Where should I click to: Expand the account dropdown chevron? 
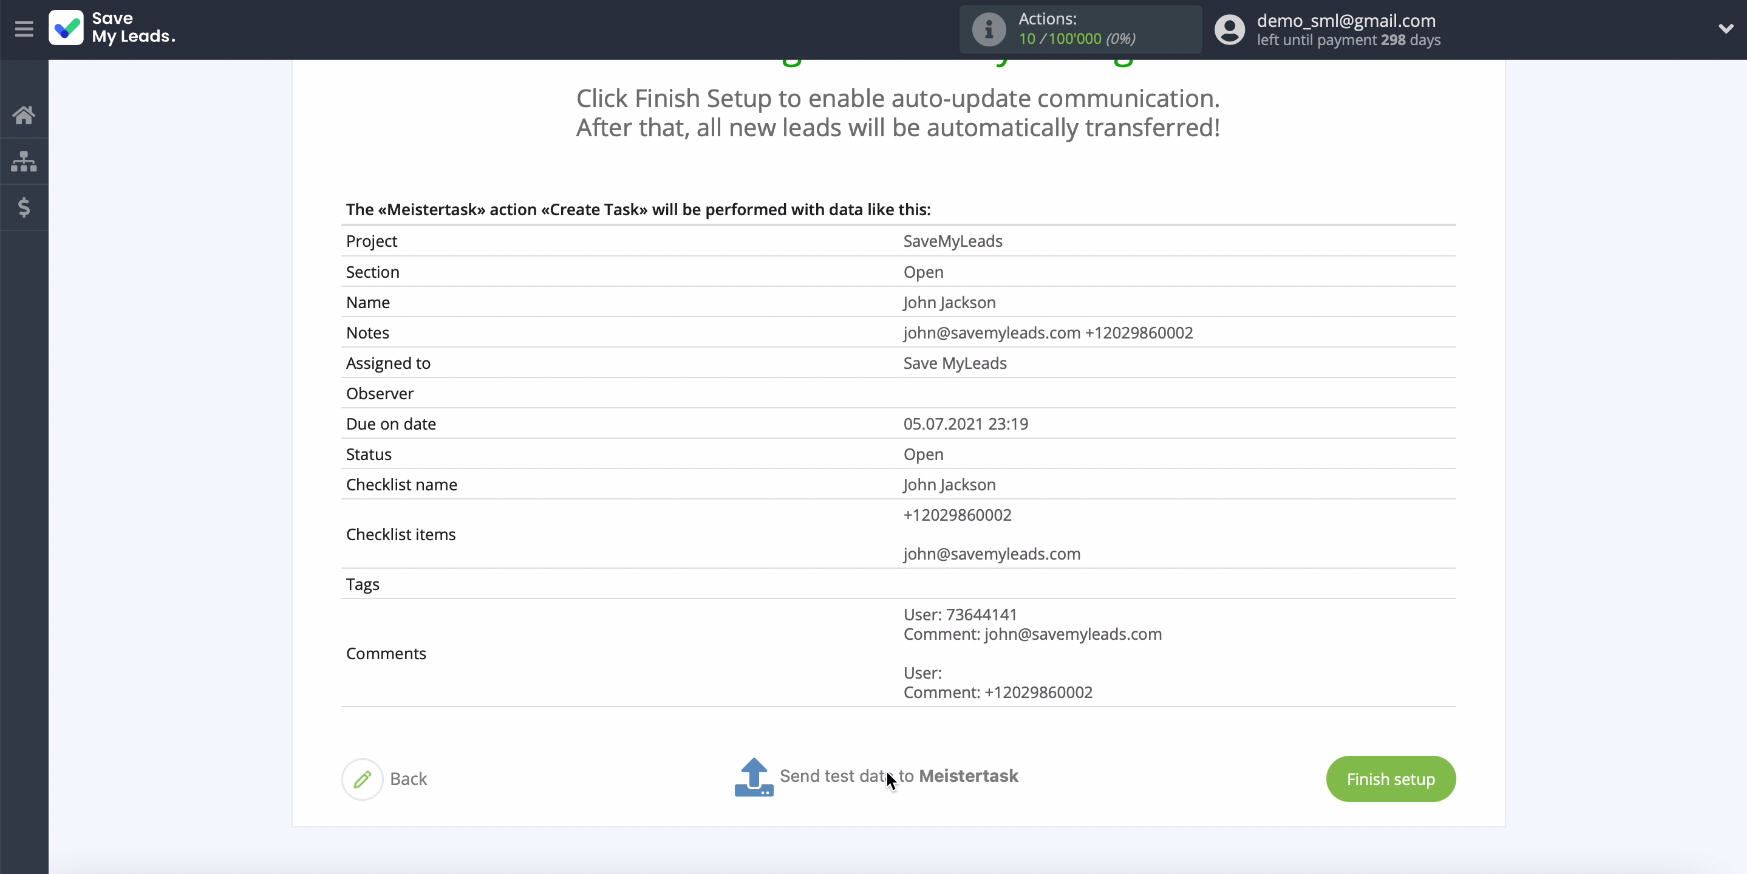click(x=1725, y=29)
